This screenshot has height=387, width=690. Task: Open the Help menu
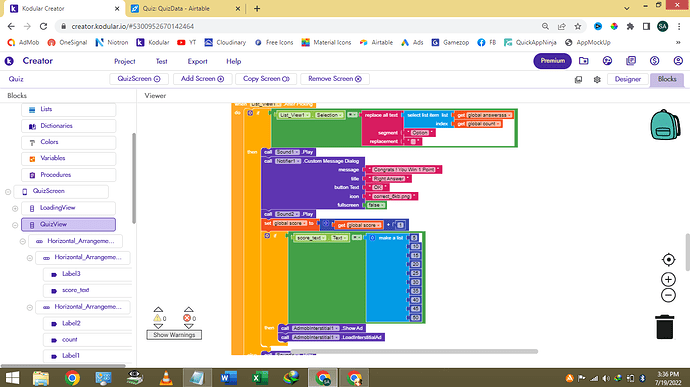point(234,61)
